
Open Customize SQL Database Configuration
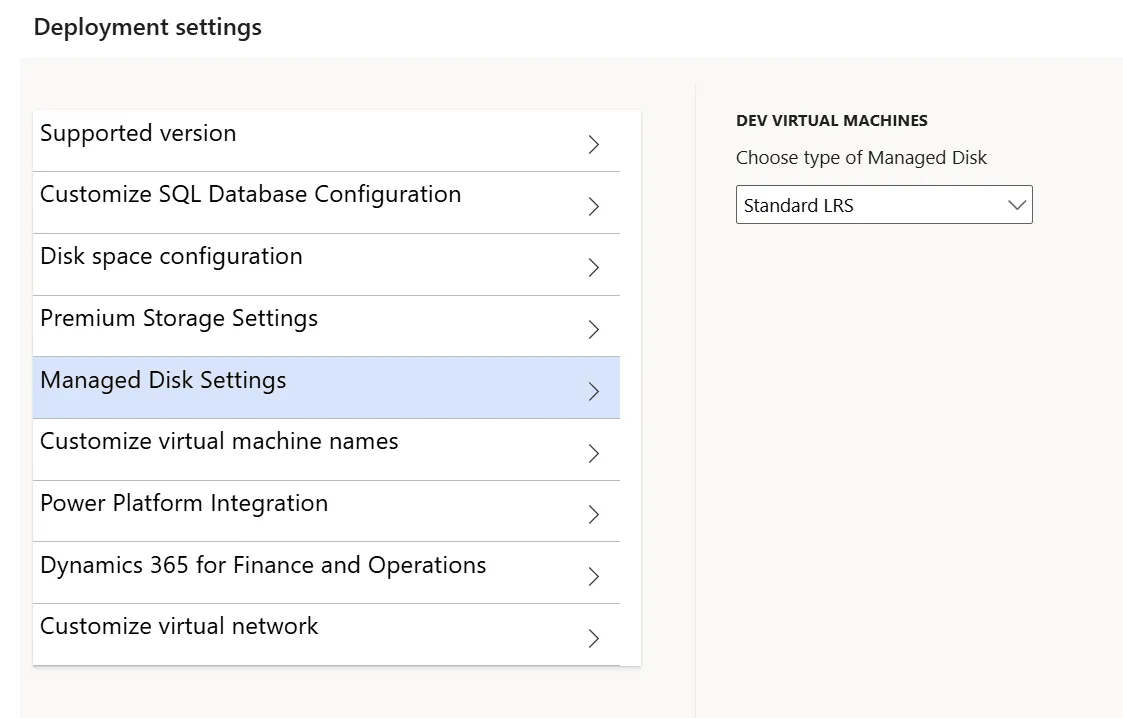coord(326,203)
